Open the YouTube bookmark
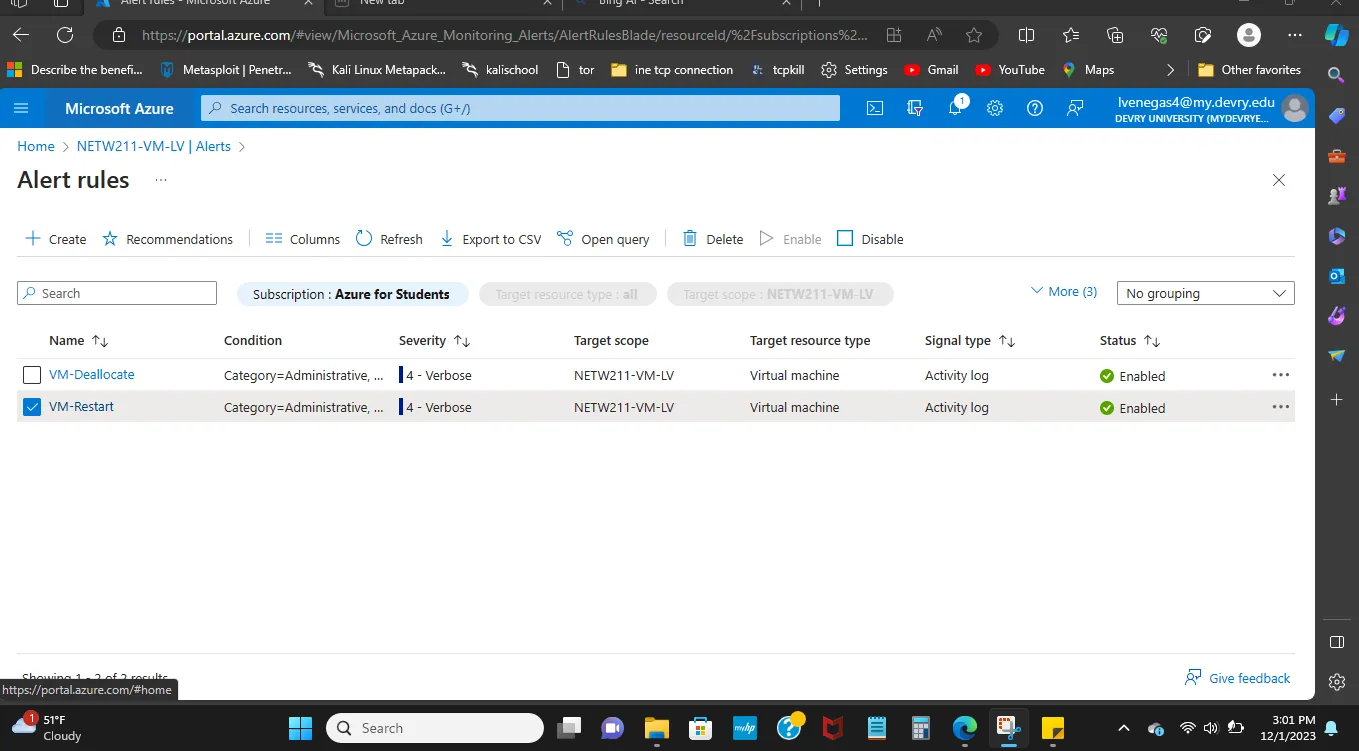This screenshot has height=751, width=1359. (x=1009, y=70)
